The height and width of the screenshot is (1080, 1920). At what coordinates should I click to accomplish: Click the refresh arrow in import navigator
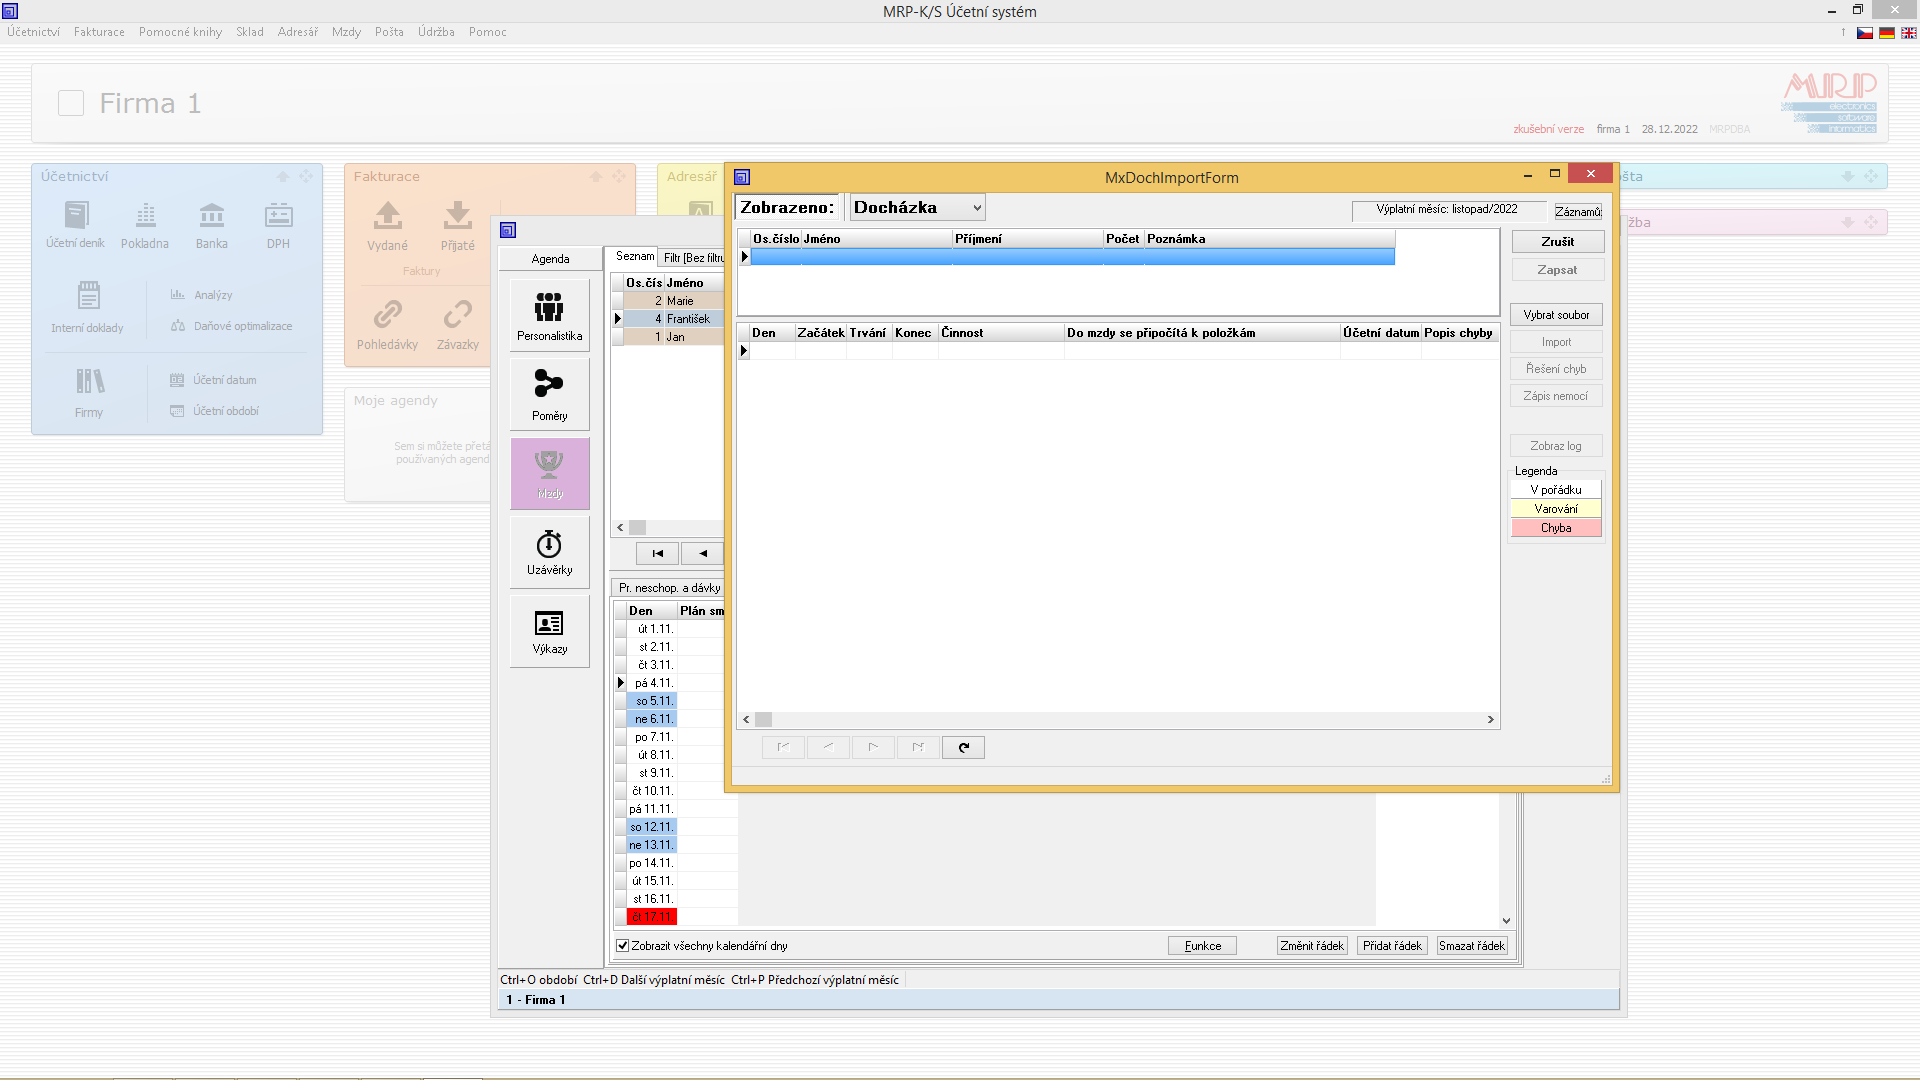963,748
